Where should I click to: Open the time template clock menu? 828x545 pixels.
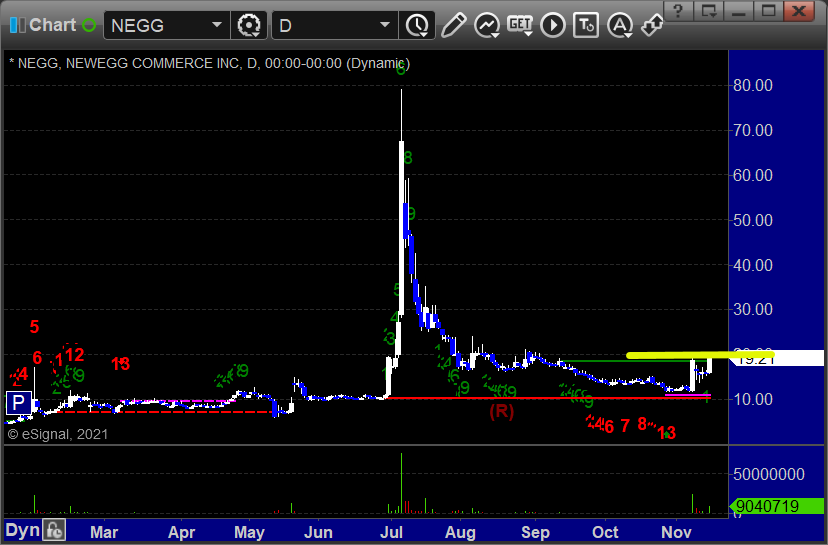[x=417, y=25]
